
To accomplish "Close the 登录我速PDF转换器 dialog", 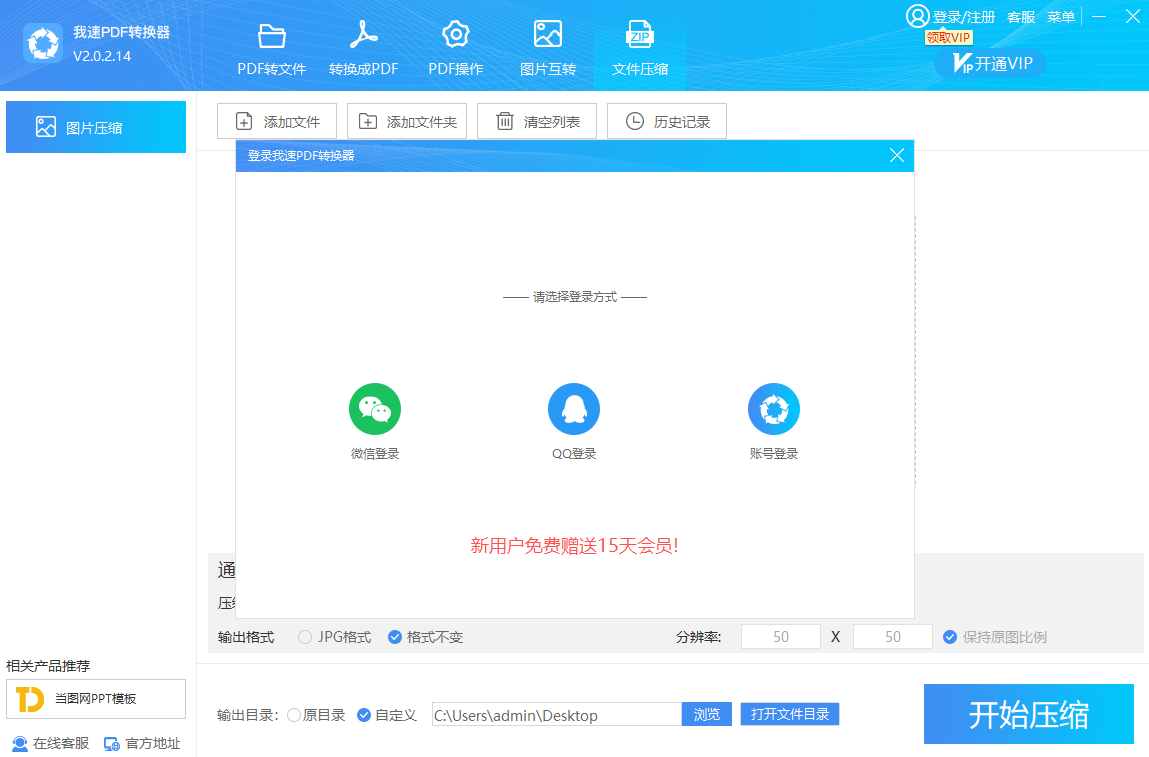I will tap(897, 155).
